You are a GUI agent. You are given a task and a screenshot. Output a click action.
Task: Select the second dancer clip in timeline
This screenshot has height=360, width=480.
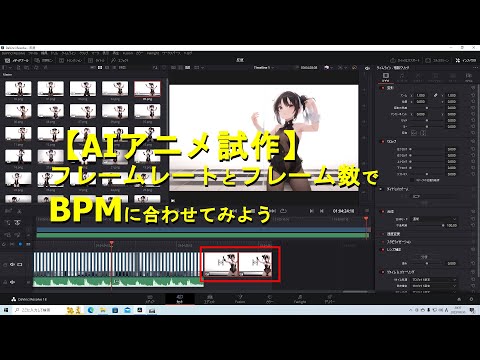tap(256, 264)
